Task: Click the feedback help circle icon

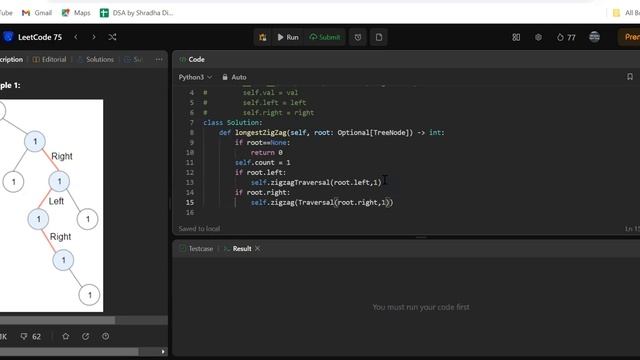Action: (105, 336)
